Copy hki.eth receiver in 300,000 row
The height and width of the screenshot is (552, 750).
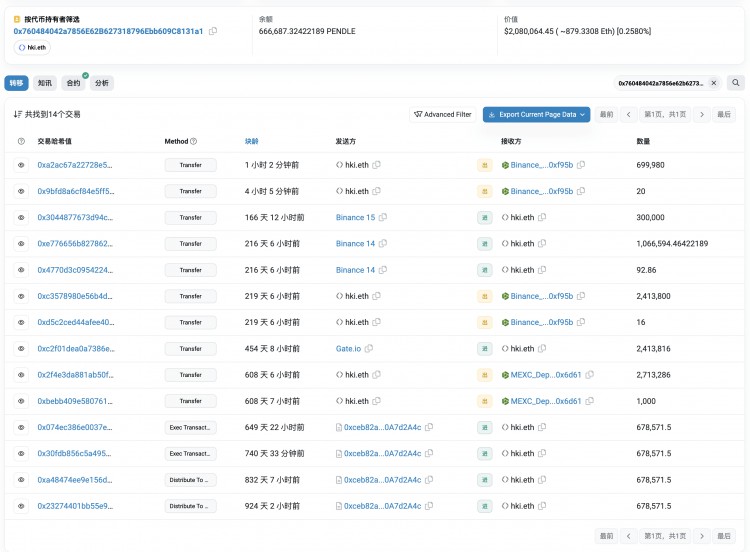click(x=542, y=217)
